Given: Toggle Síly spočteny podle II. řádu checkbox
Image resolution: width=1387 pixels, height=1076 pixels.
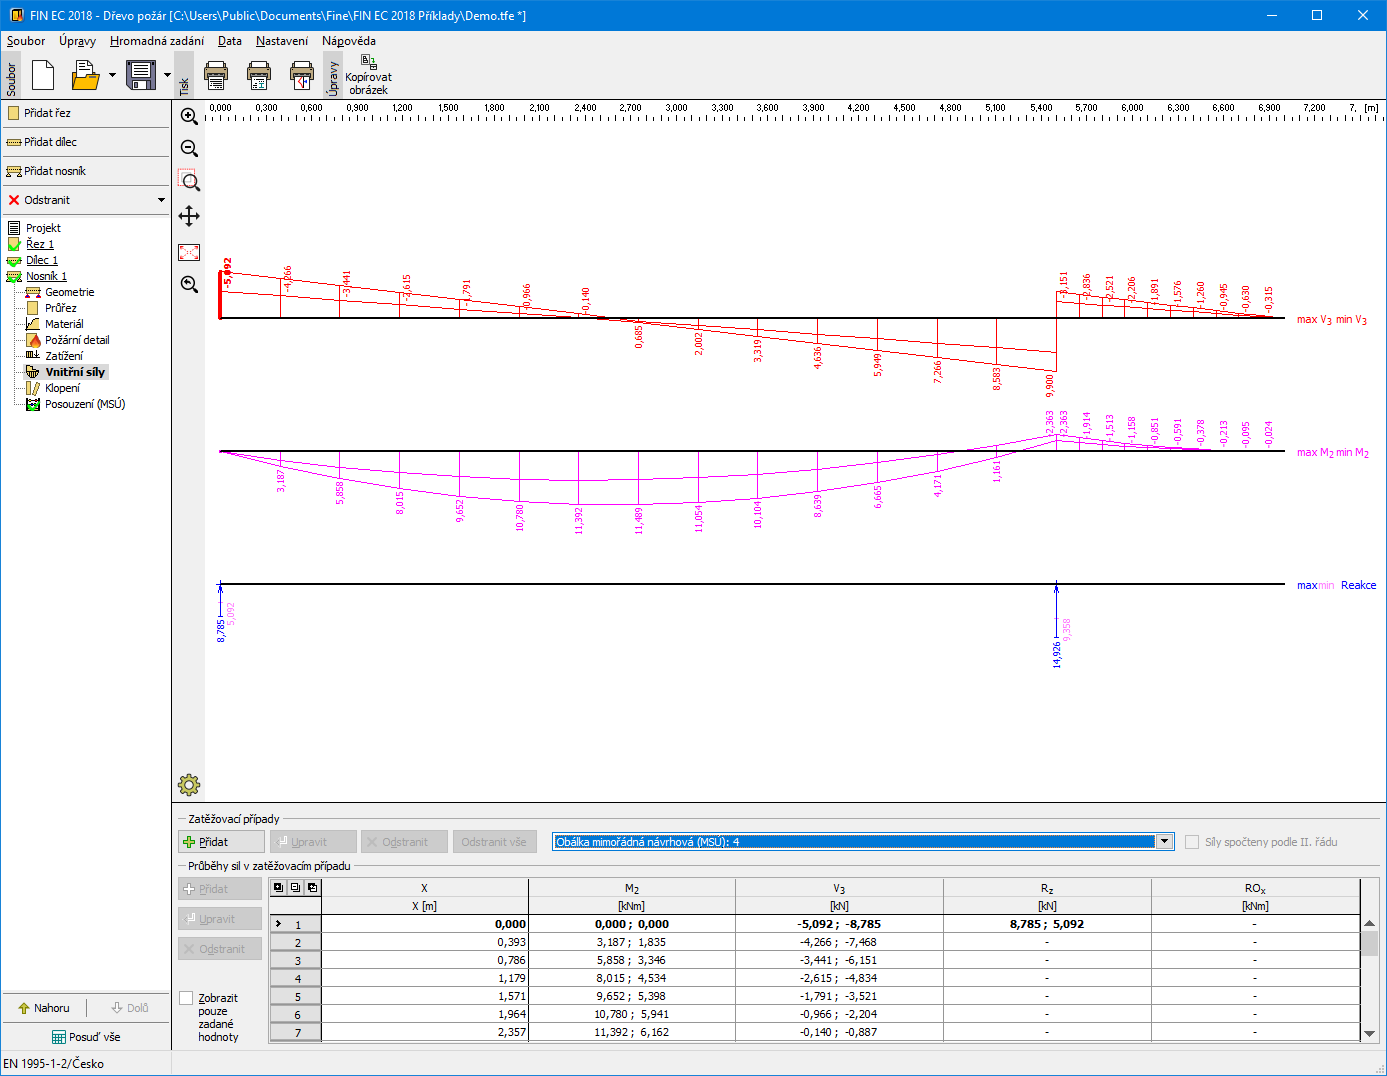Looking at the screenshot, I should [1192, 842].
